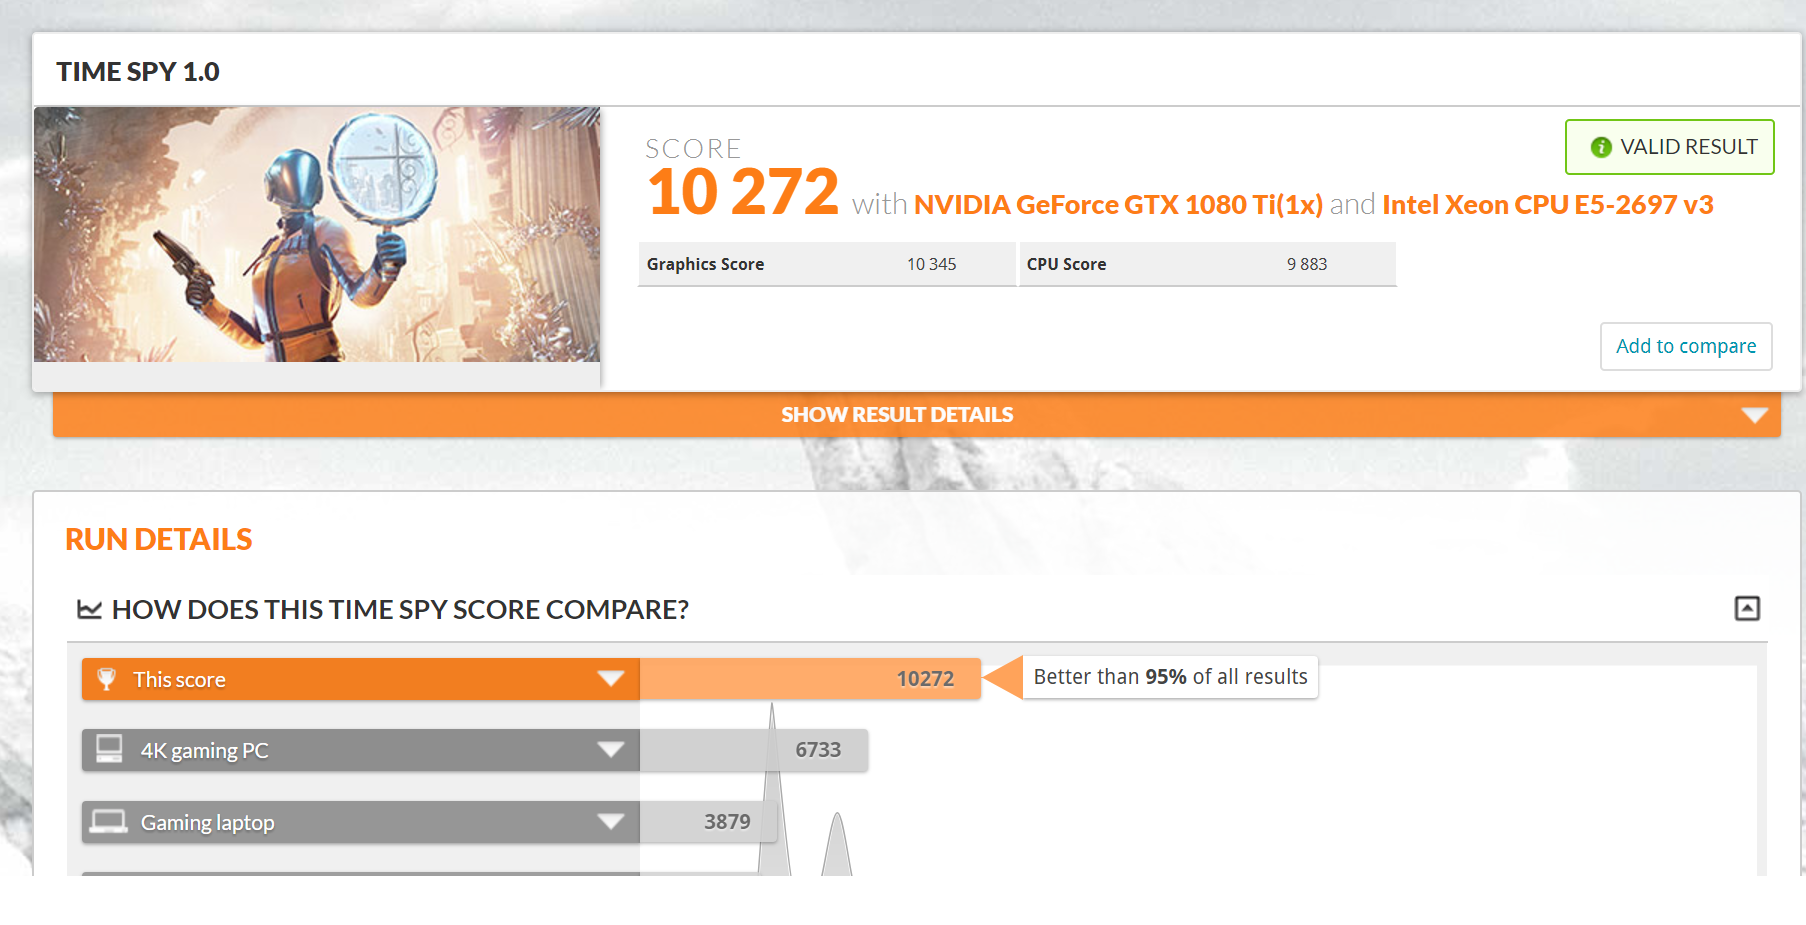Click CPU Score value 9 883
This screenshot has width=1806, height=925.
(x=1306, y=264)
